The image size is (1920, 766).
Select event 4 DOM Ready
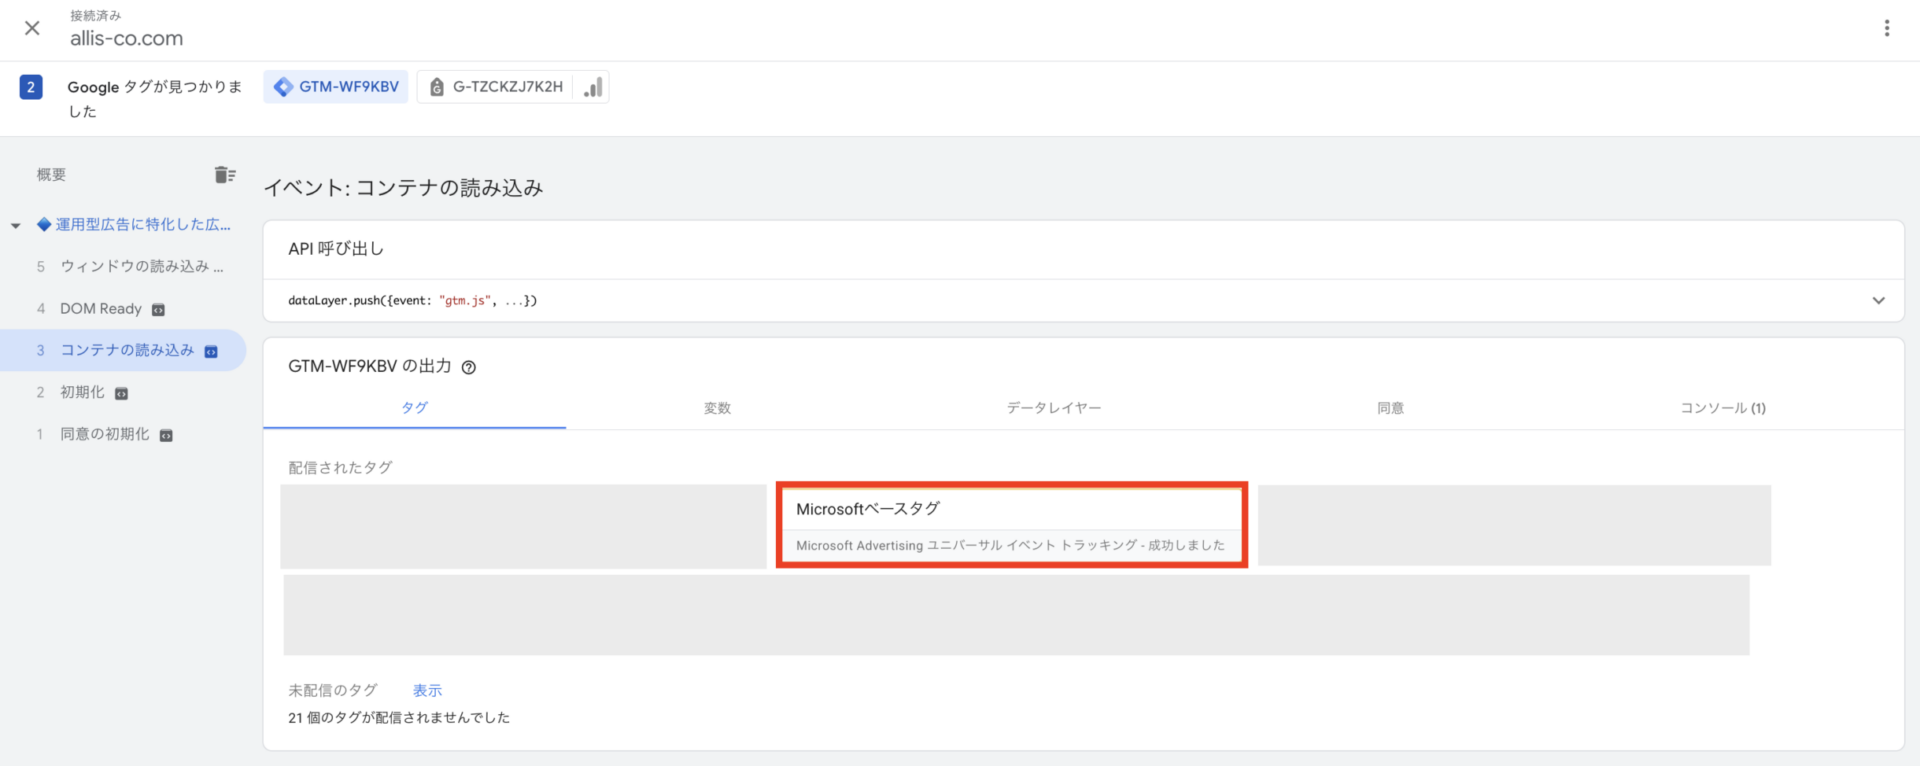[x=100, y=309]
